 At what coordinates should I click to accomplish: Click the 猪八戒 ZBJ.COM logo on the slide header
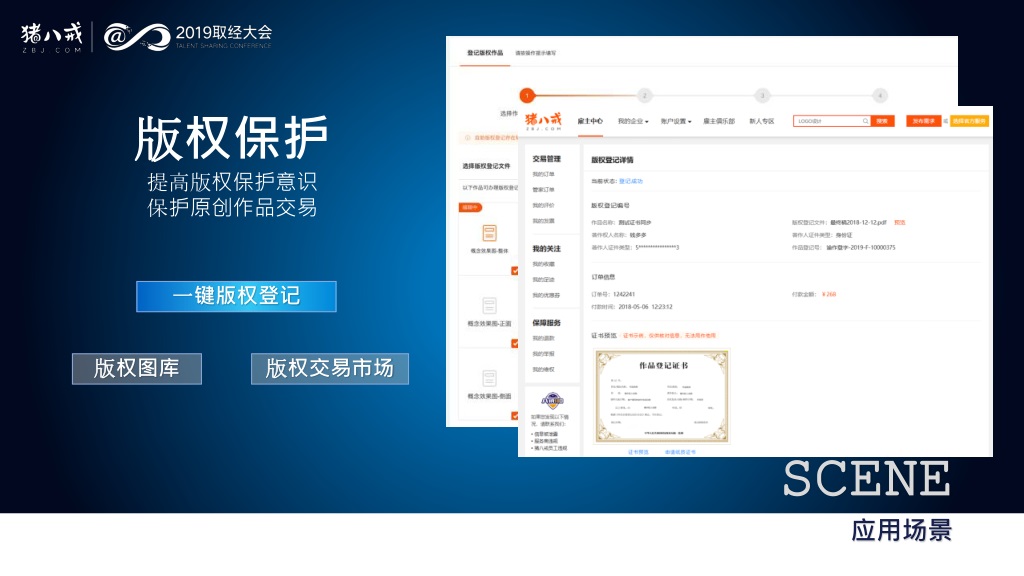tap(52, 38)
